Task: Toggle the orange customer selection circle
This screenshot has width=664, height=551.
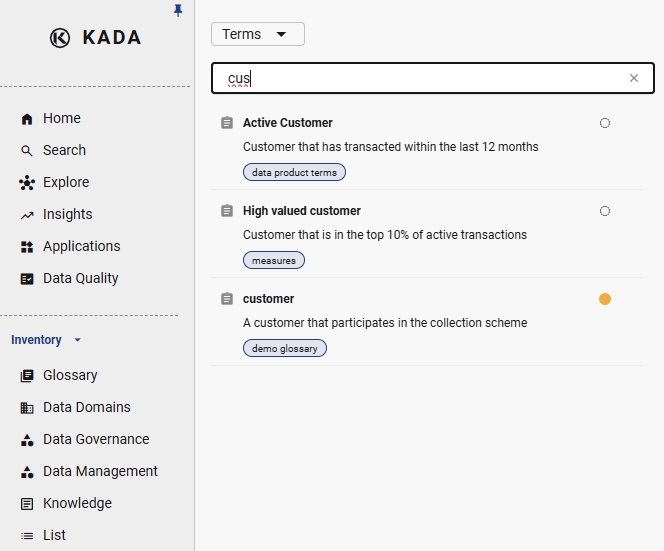Action: (605, 299)
